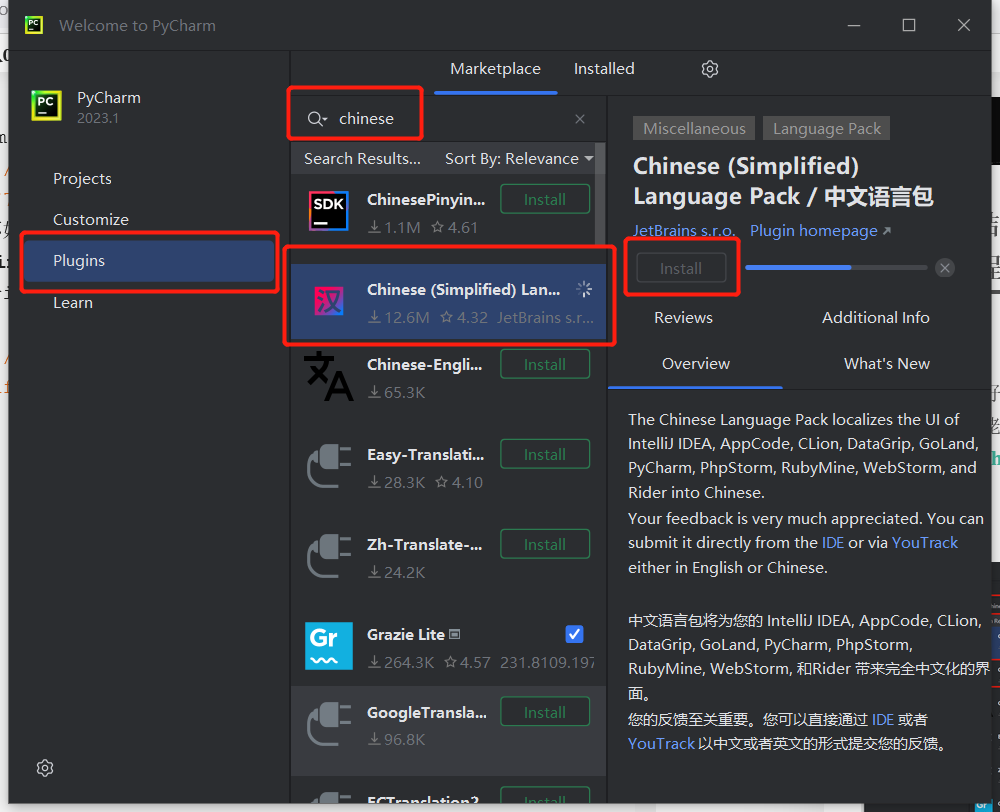Click the PyCharm logo in the title bar
Image resolution: width=1000 pixels, height=812 pixels.
[34, 25]
